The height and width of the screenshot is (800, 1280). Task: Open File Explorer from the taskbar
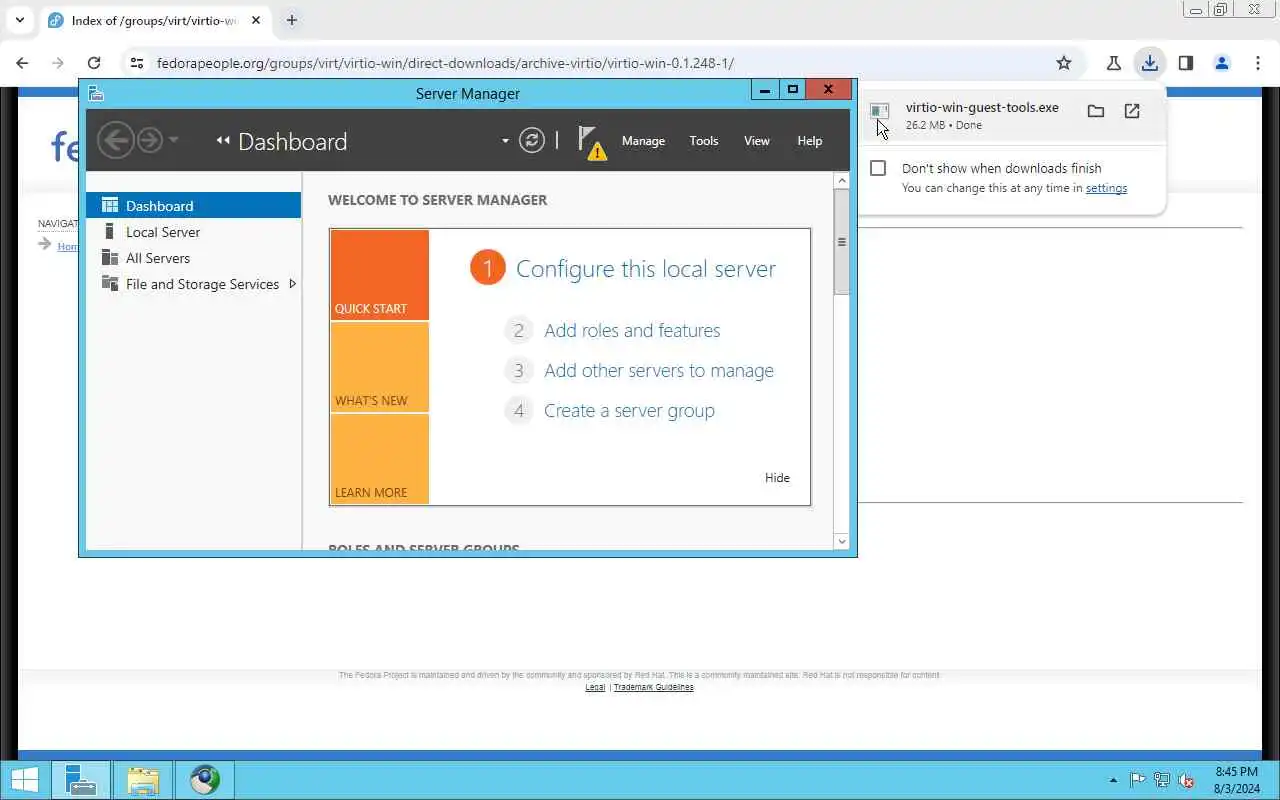point(143,780)
